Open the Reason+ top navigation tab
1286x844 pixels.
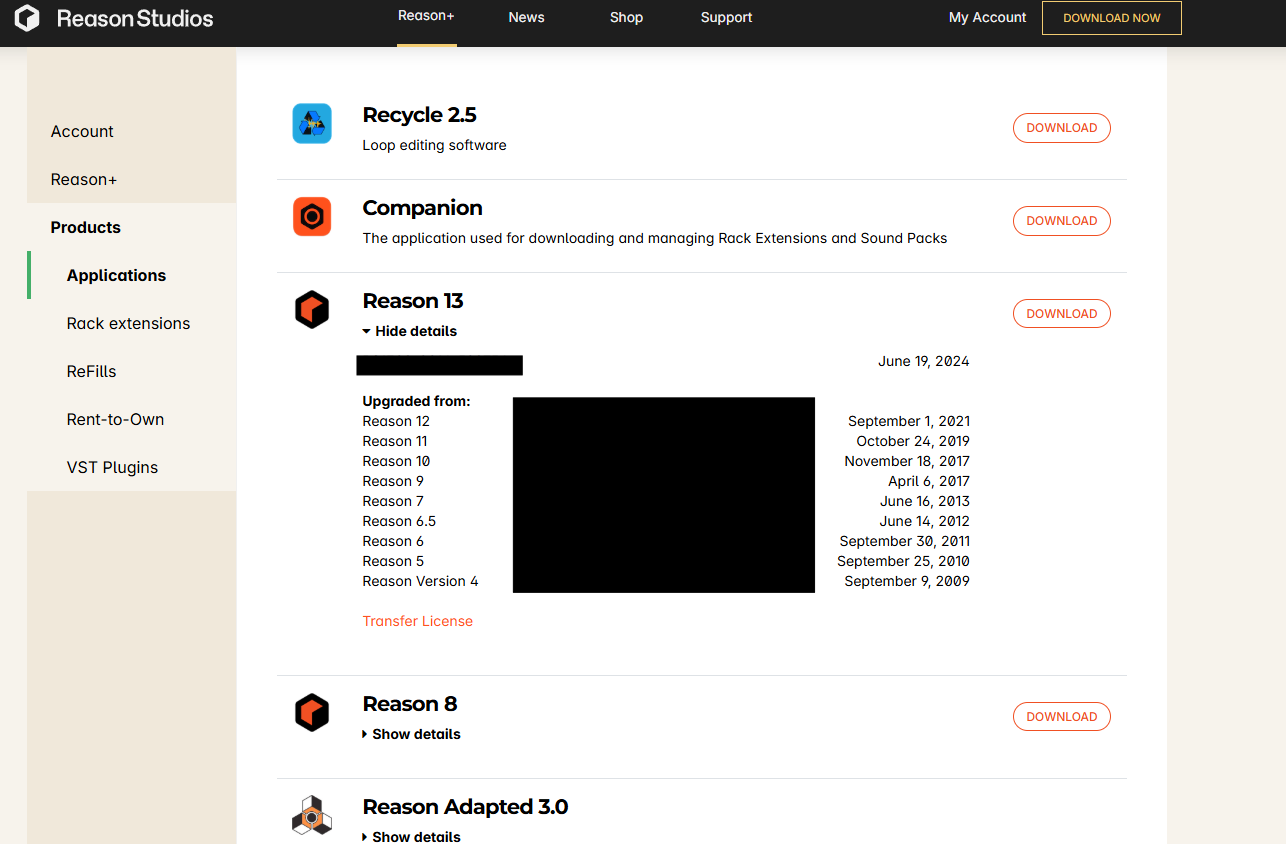pos(426,16)
